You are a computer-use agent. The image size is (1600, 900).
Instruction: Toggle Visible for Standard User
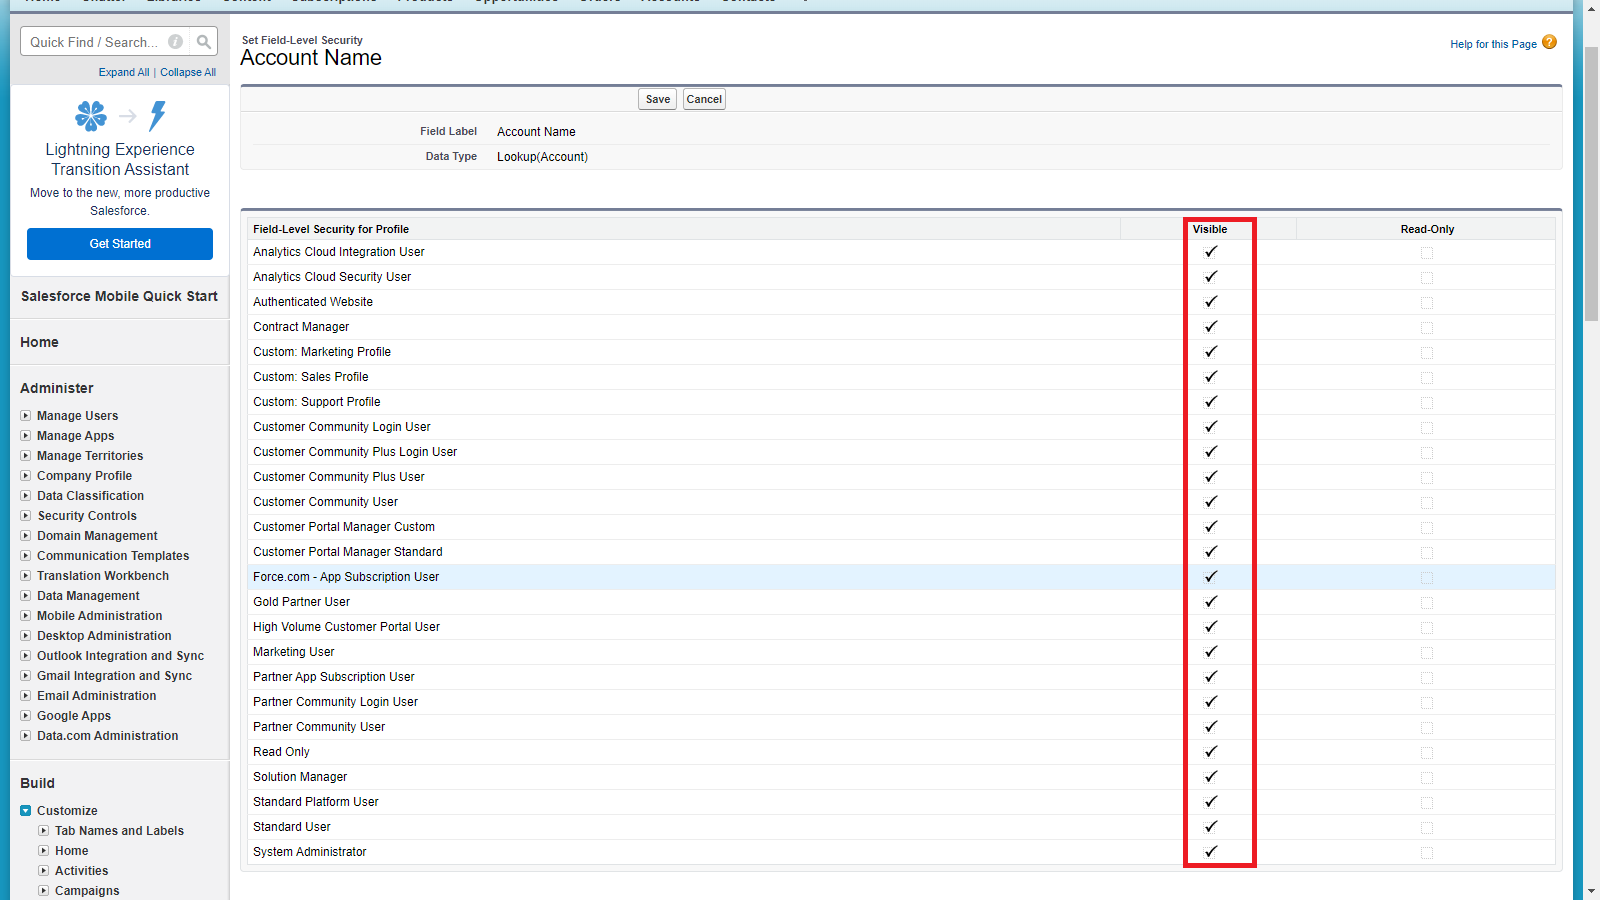(x=1211, y=827)
